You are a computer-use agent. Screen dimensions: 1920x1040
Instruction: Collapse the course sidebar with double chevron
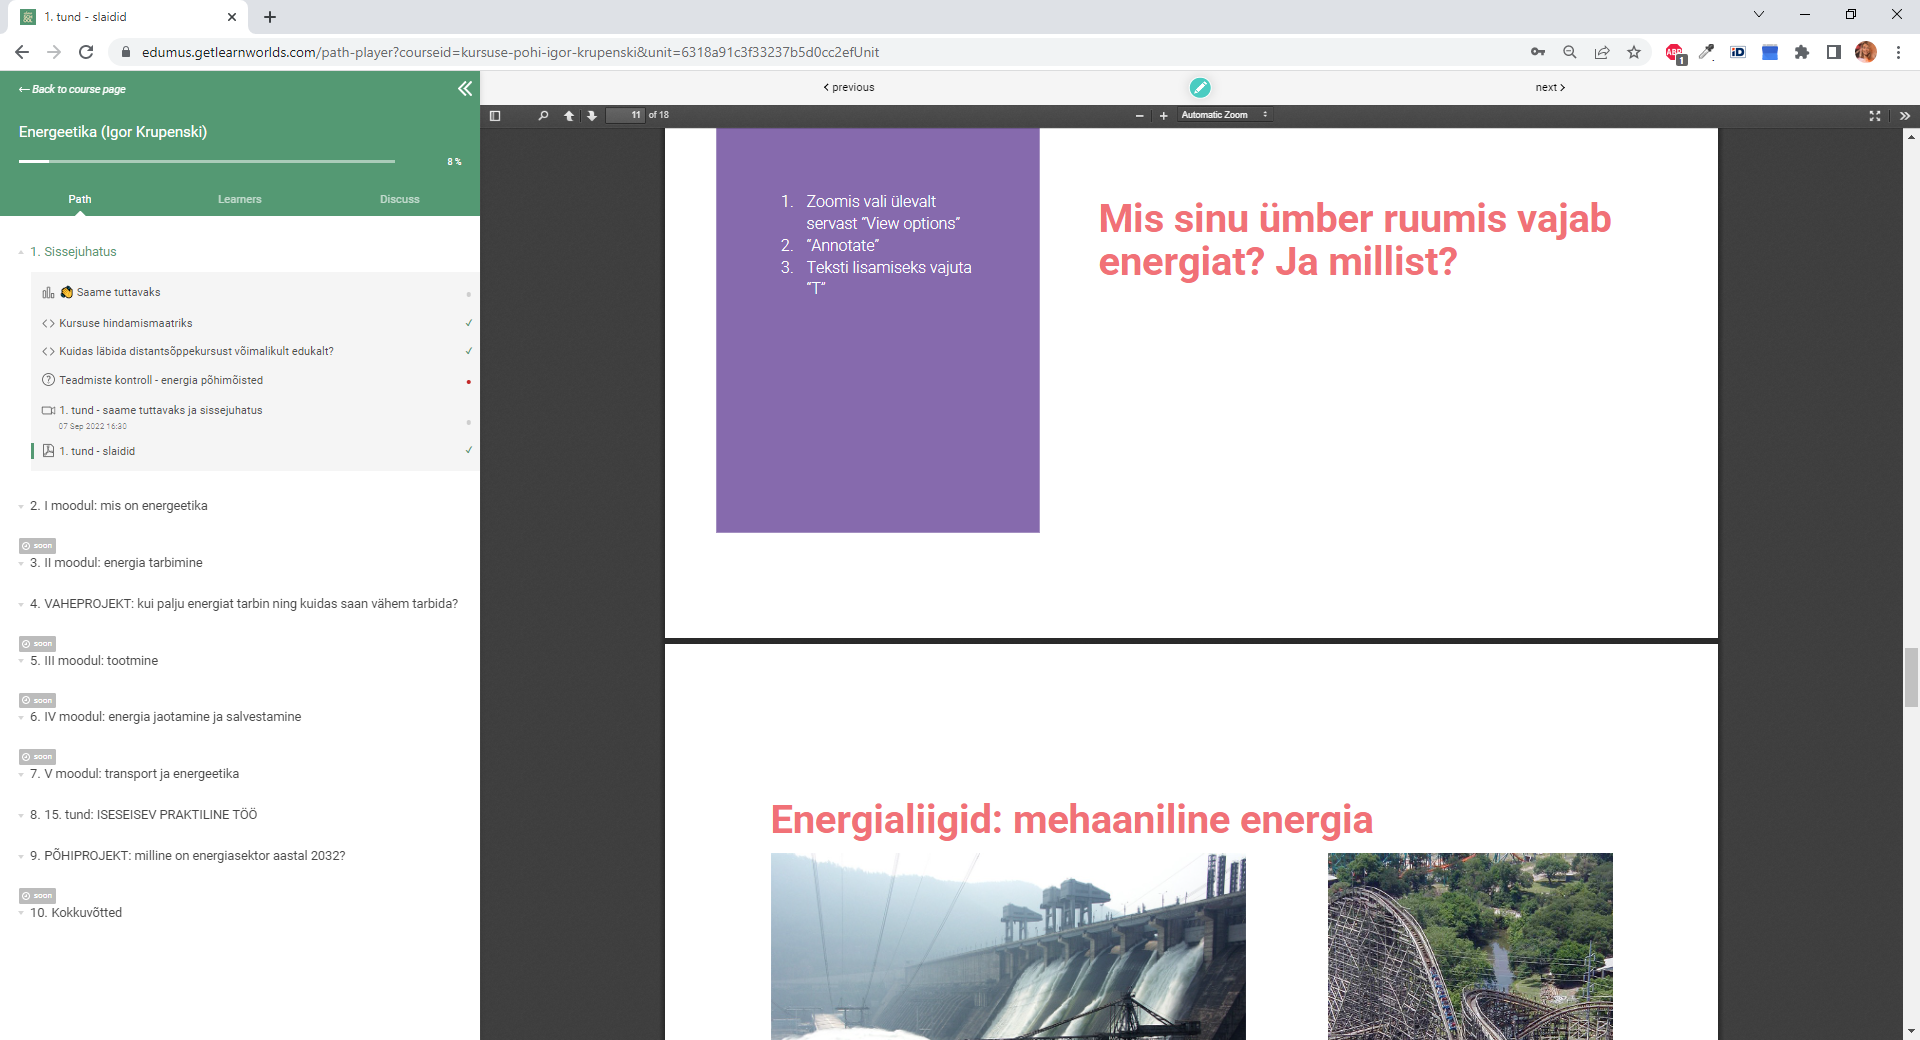pos(465,89)
